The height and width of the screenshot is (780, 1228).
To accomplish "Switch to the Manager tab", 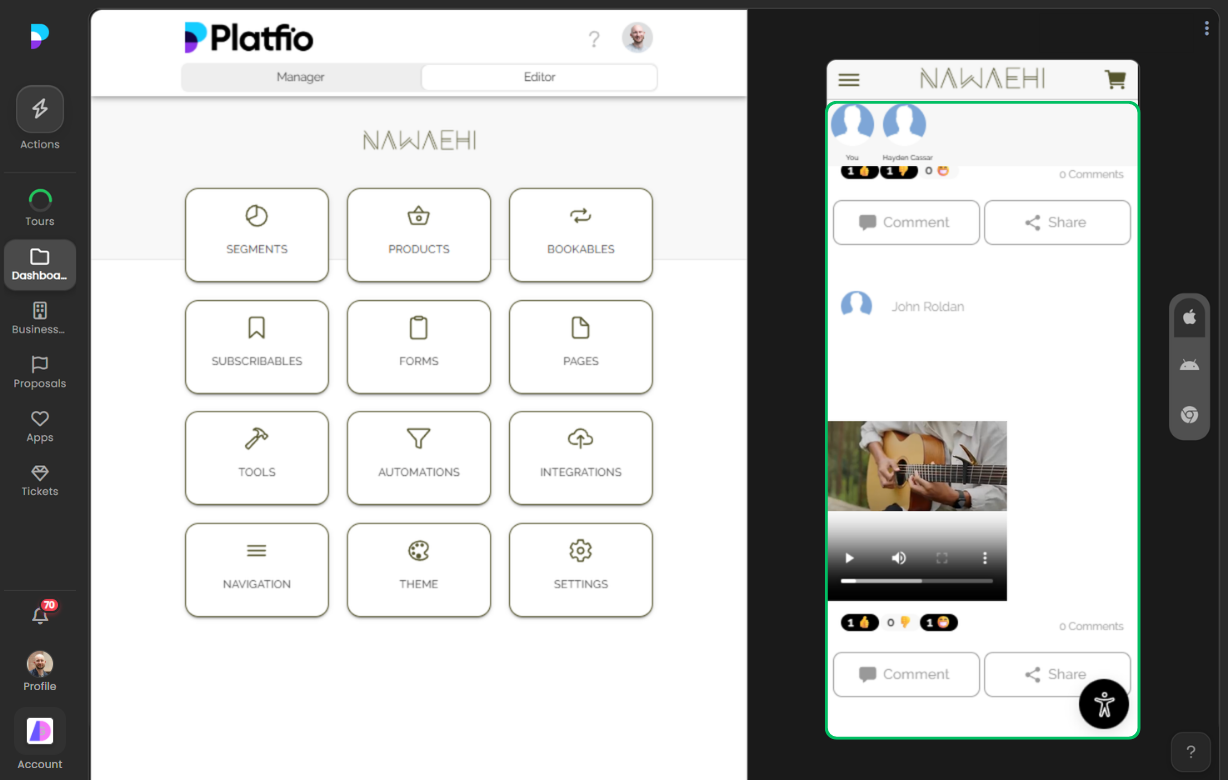I will tap(300, 76).
